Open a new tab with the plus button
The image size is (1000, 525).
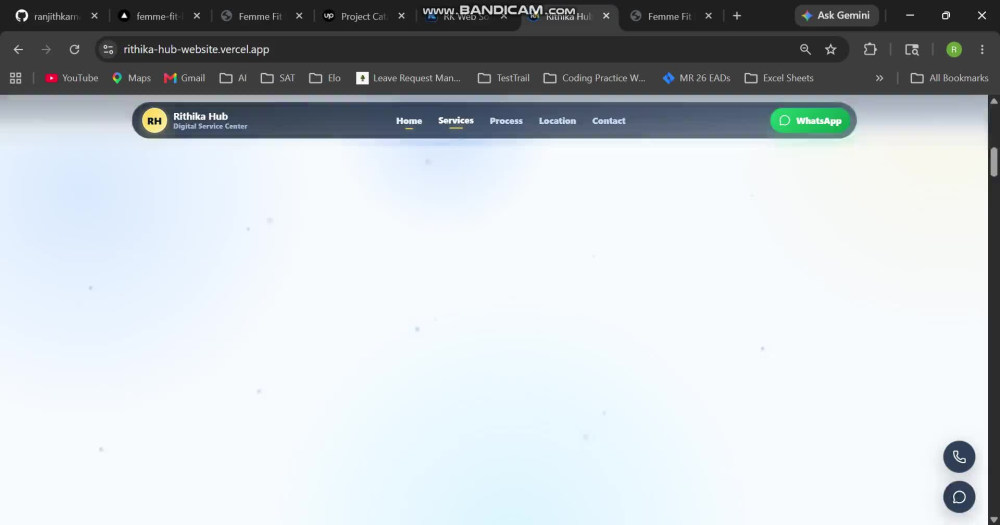click(737, 16)
